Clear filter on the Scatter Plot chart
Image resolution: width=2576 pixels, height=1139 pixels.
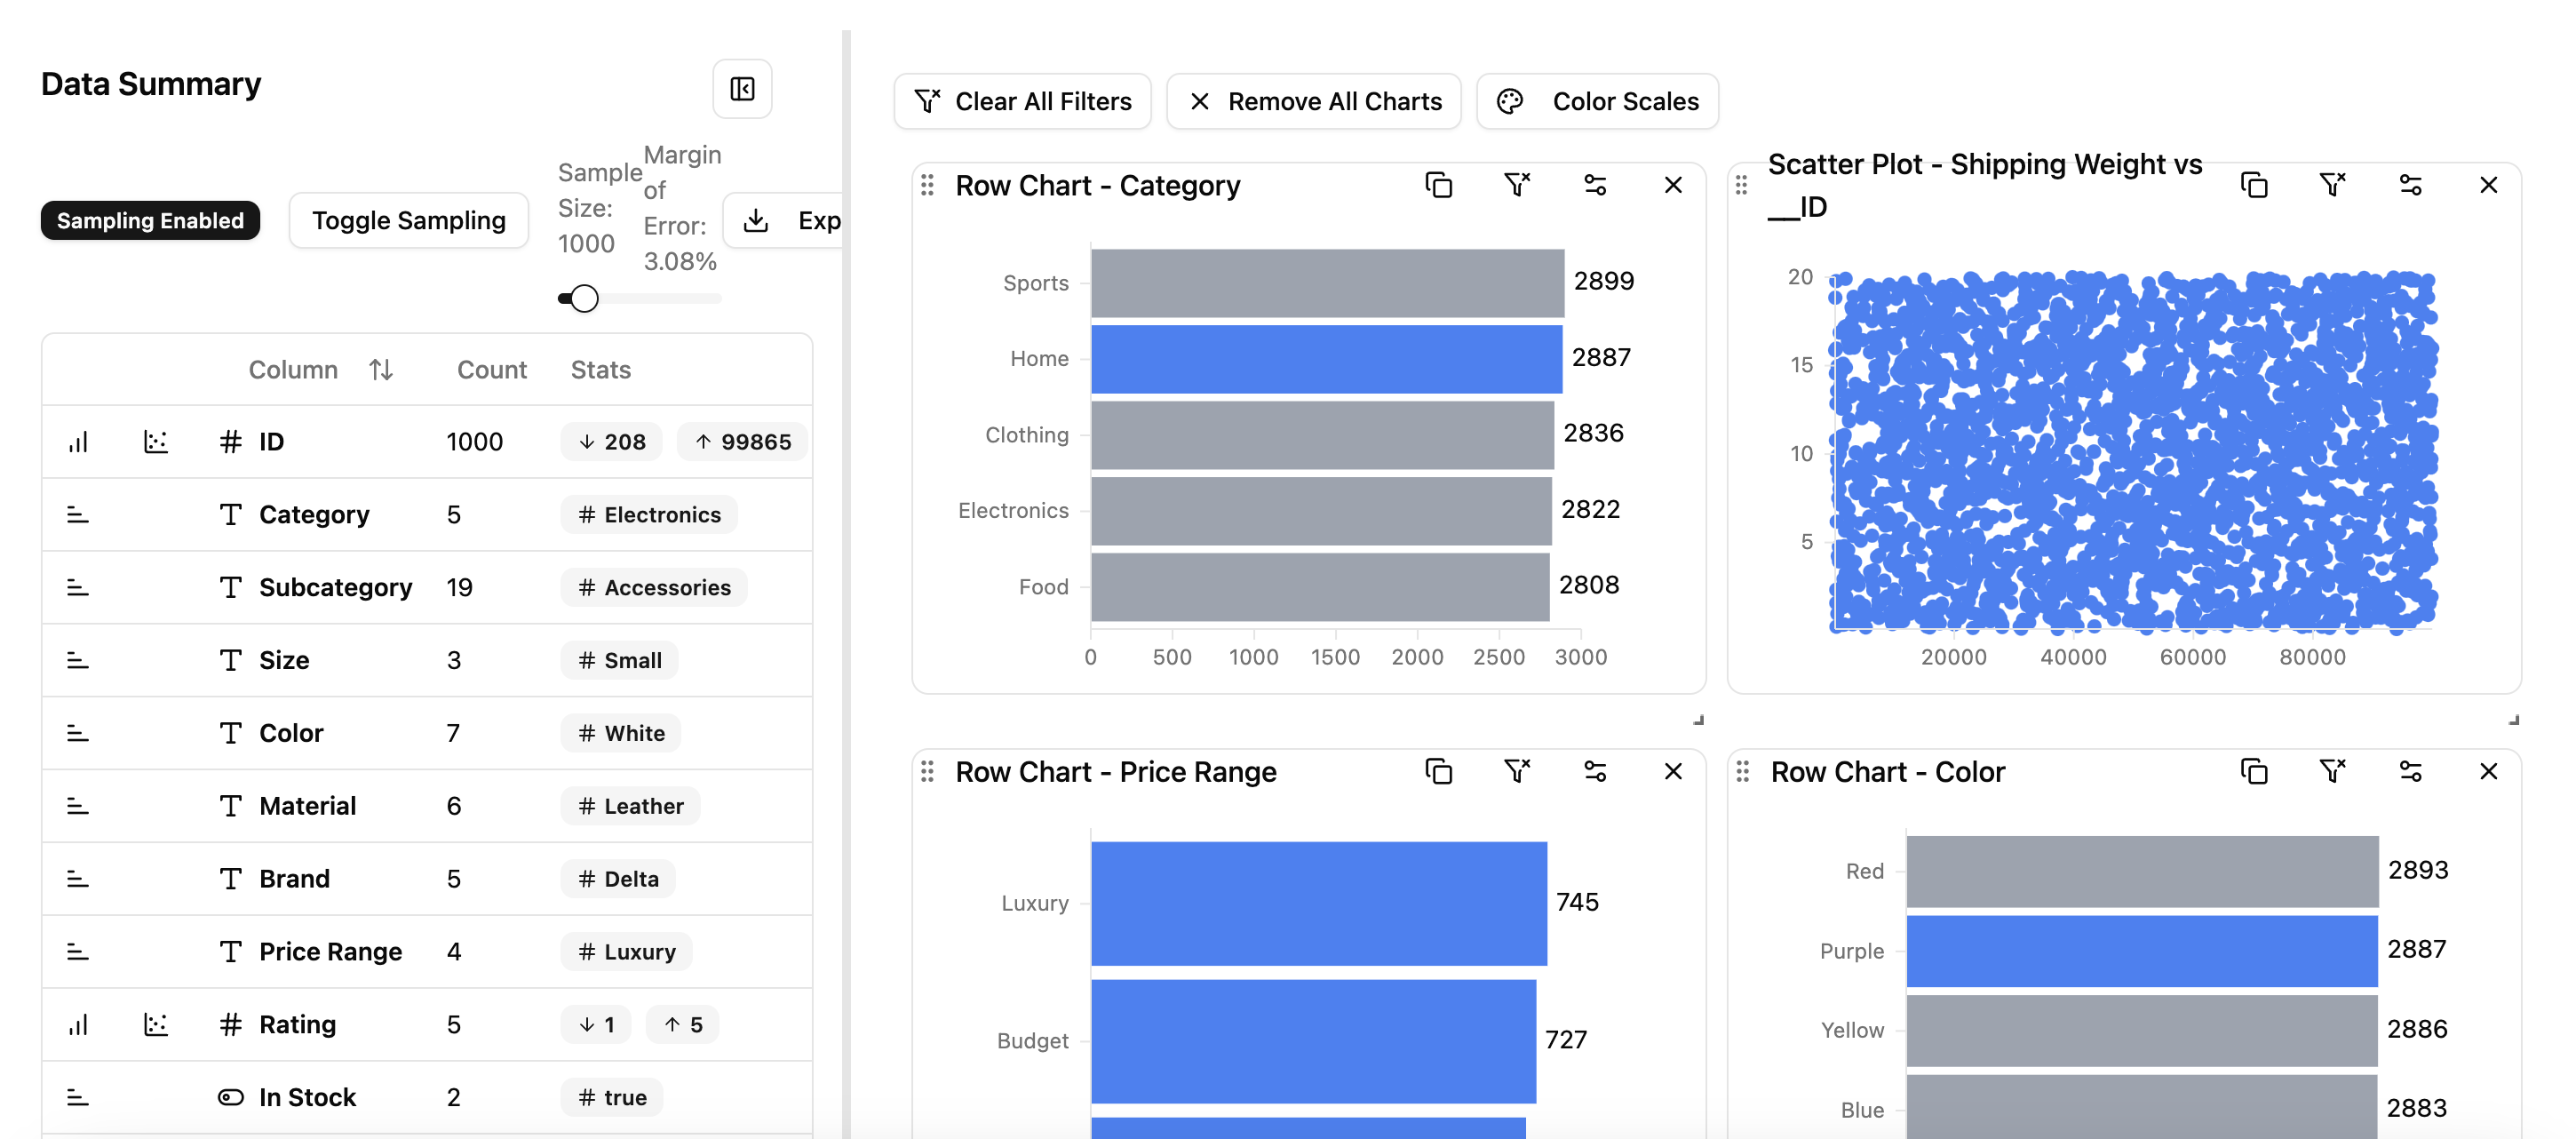click(2332, 185)
